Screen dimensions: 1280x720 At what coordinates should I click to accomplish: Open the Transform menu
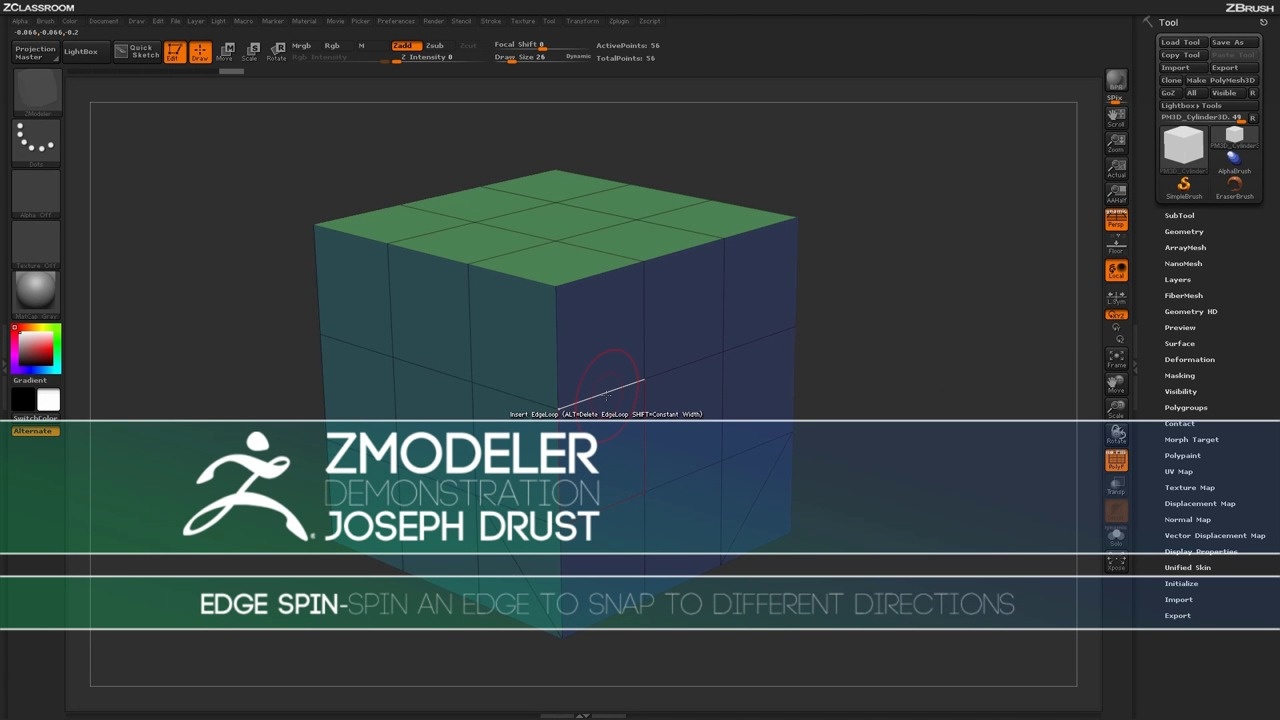[583, 21]
